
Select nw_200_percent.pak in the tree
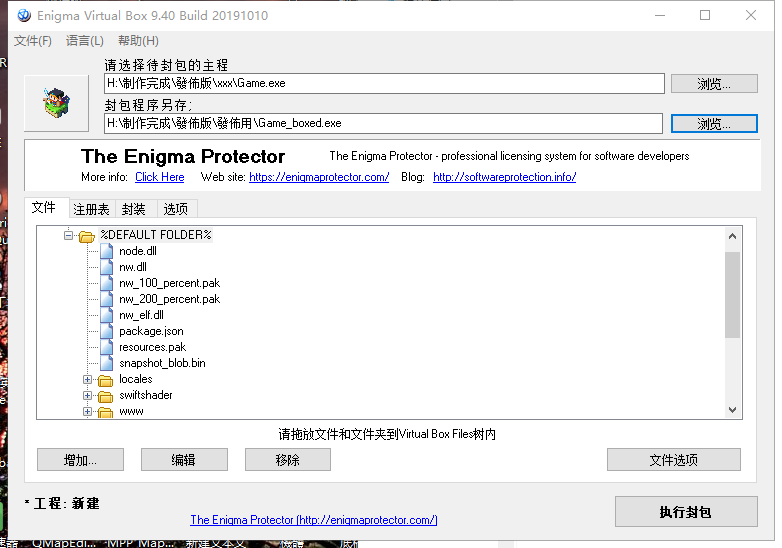[x=170, y=299]
